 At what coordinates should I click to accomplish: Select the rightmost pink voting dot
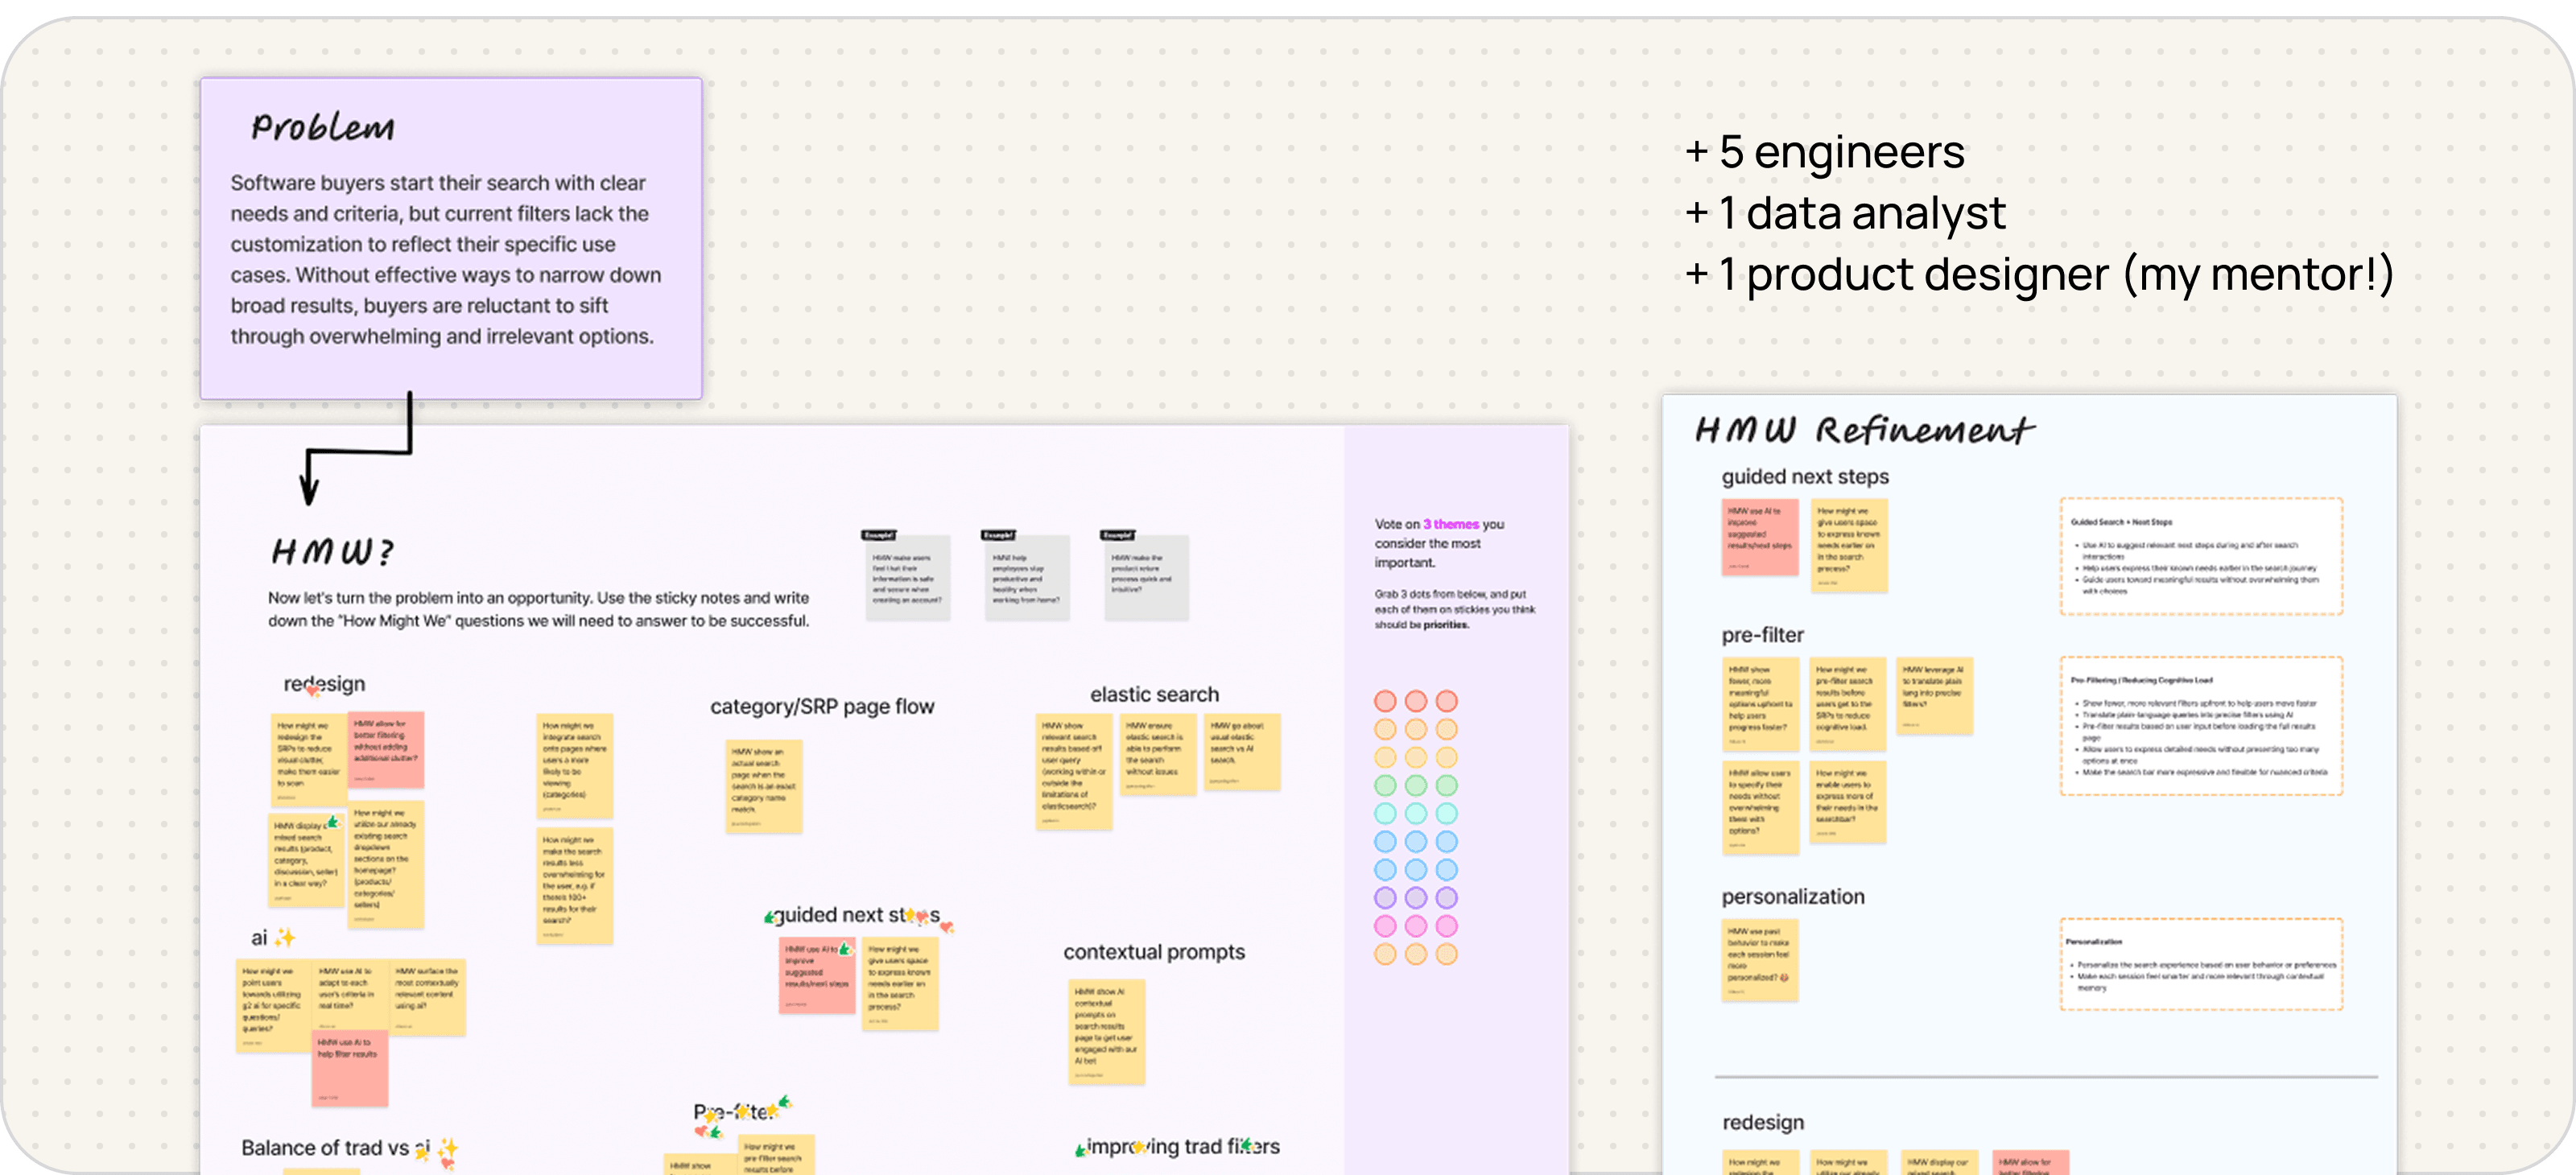[1447, 926]
